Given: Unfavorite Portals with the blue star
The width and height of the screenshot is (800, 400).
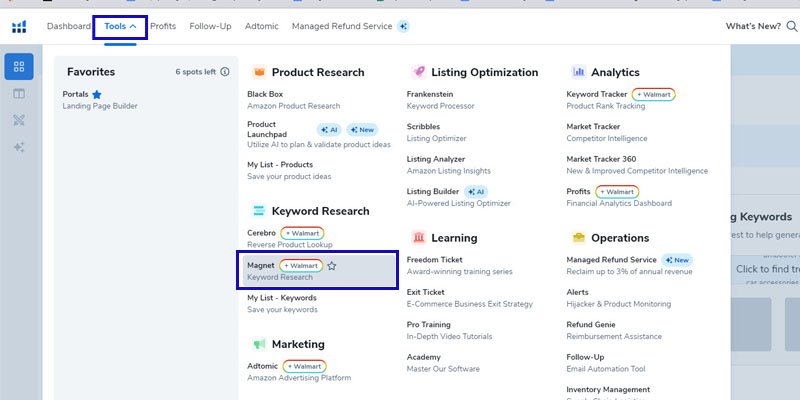Looking at the screenshot, I should pos(96,94).
